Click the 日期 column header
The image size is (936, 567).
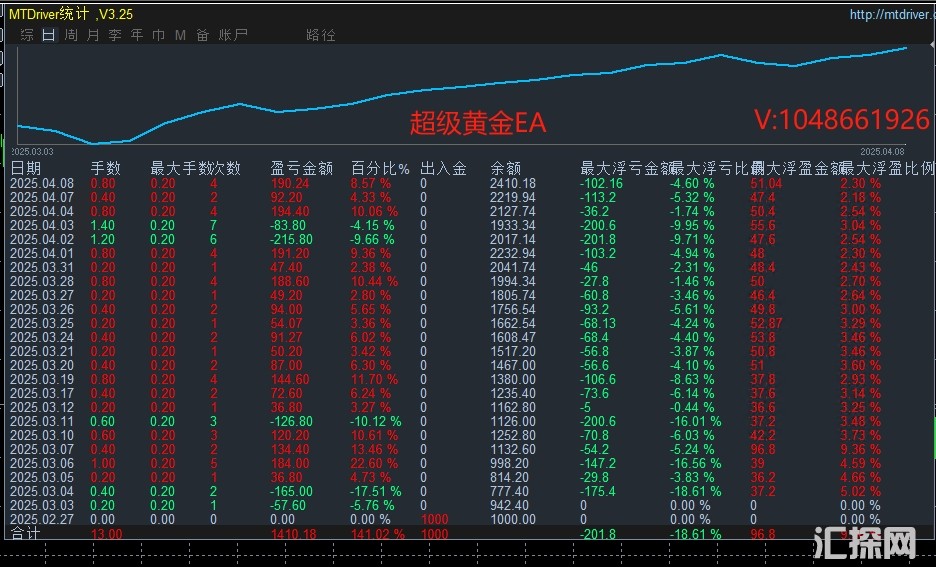(x=26, y=169)
